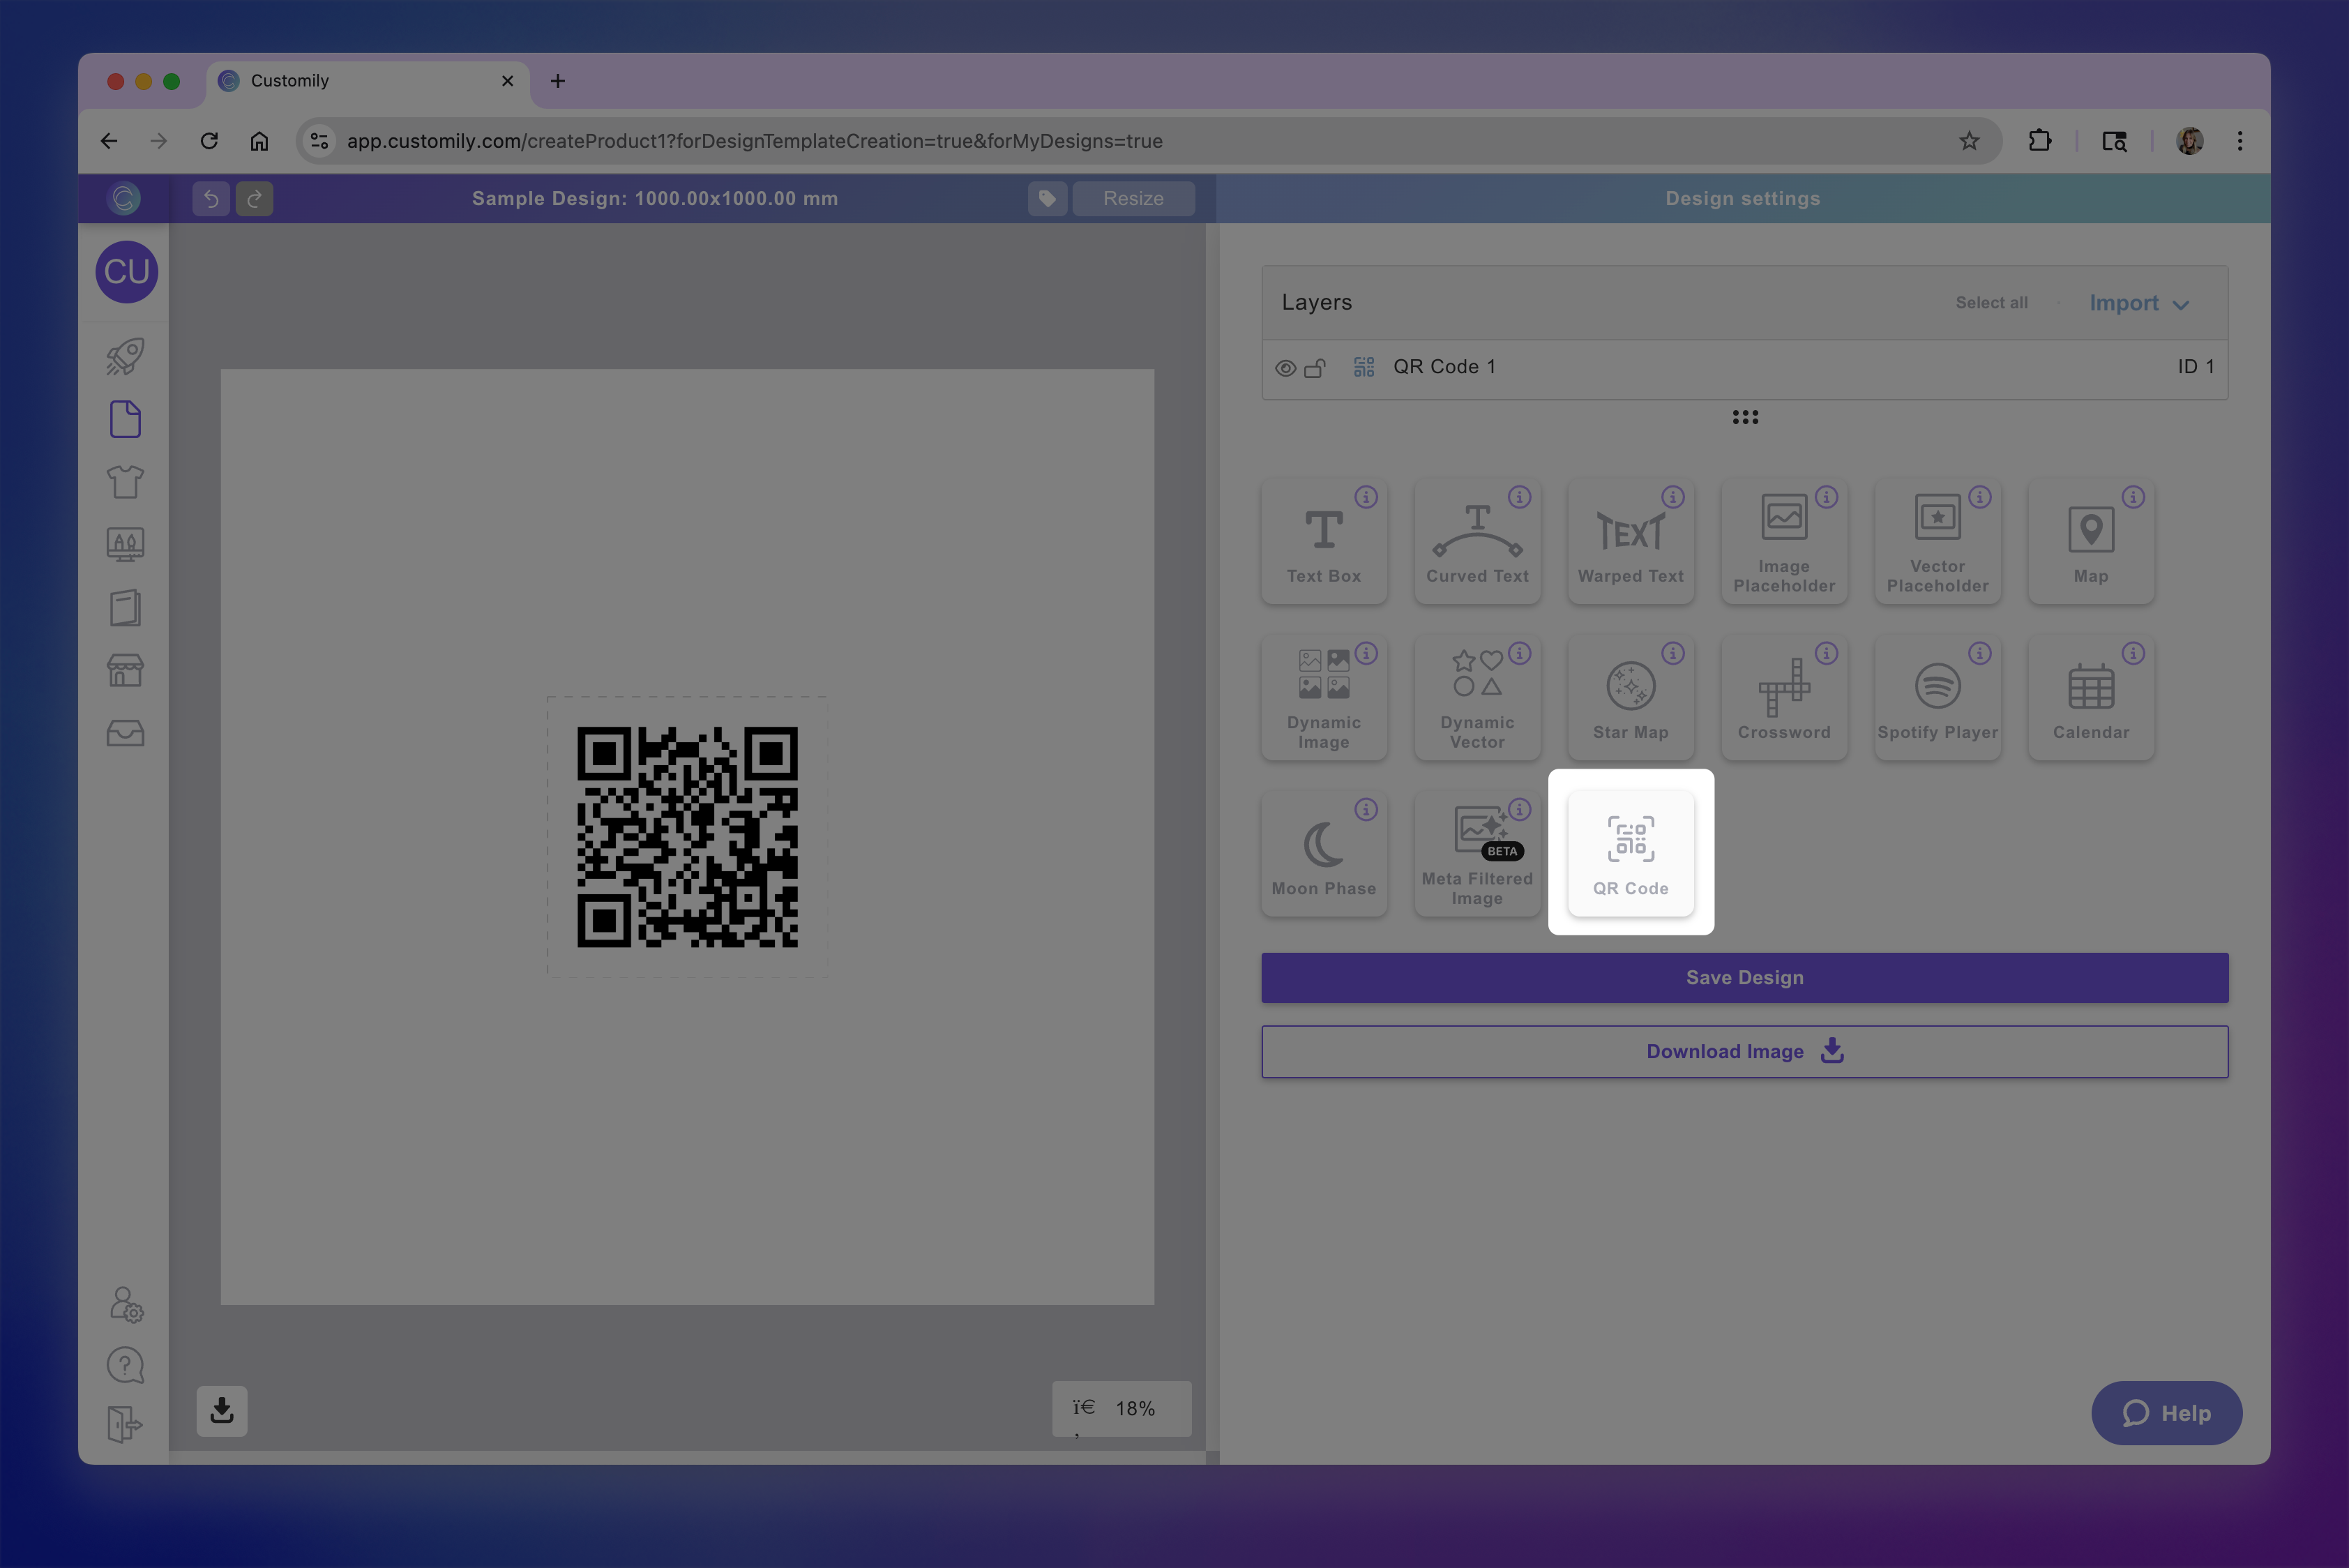Lock the QR Code 1 layer
Image resolution: width=2349 pixels, height=1568 pixels.
click(1316, 367)
